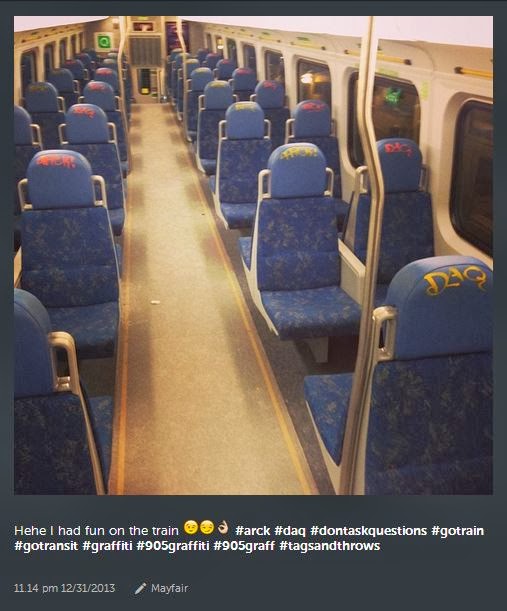Browse the #tagsandthrows hashtag
Image resolution: width=507 pixels, height=611 pixels.
(329, 546)
